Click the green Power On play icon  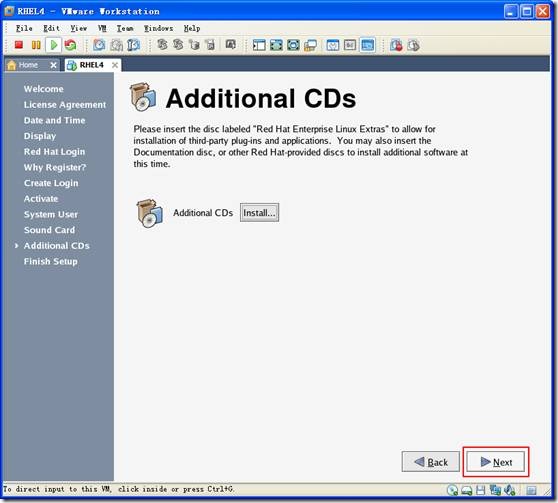pos(54,45)
